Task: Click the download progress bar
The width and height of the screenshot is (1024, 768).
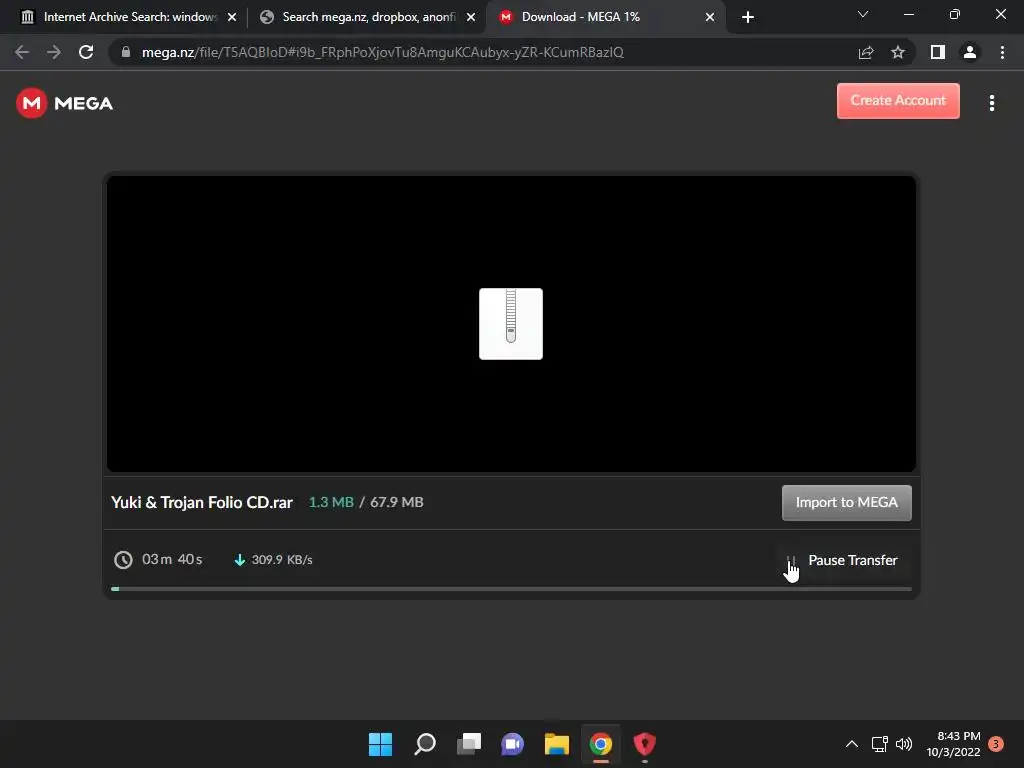Action: (511, 589)
